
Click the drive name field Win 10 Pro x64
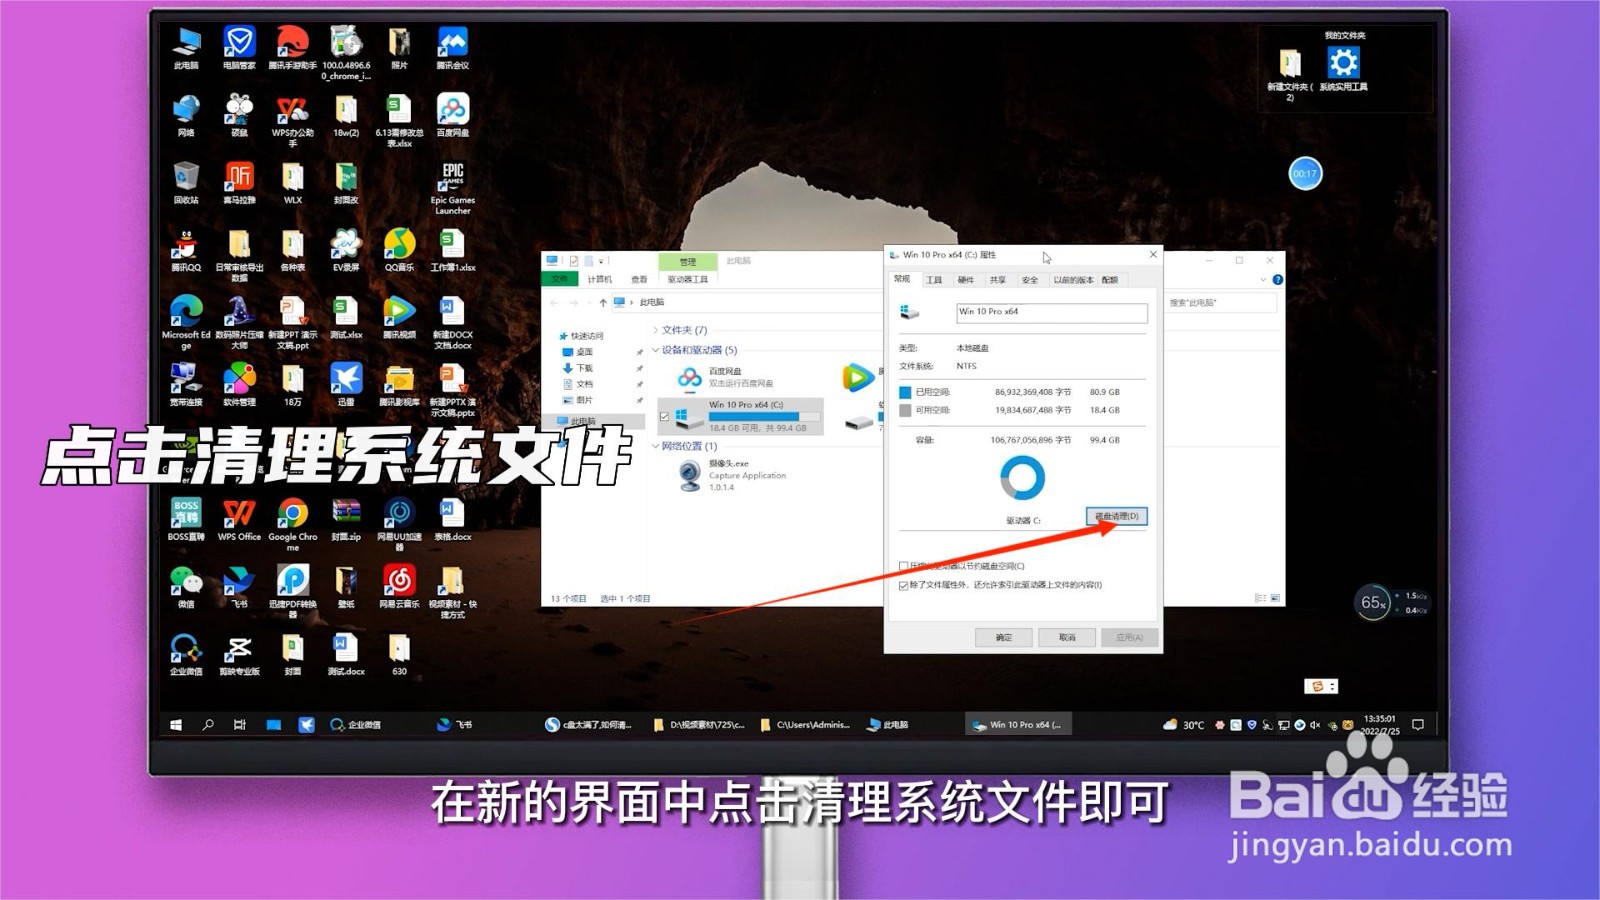click(x=1051, y=312)
